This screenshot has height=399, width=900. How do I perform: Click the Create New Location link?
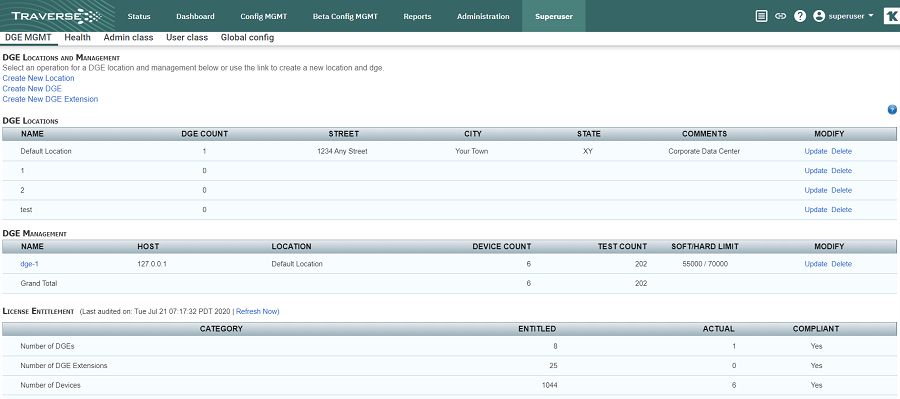click(x=38, y=78)
